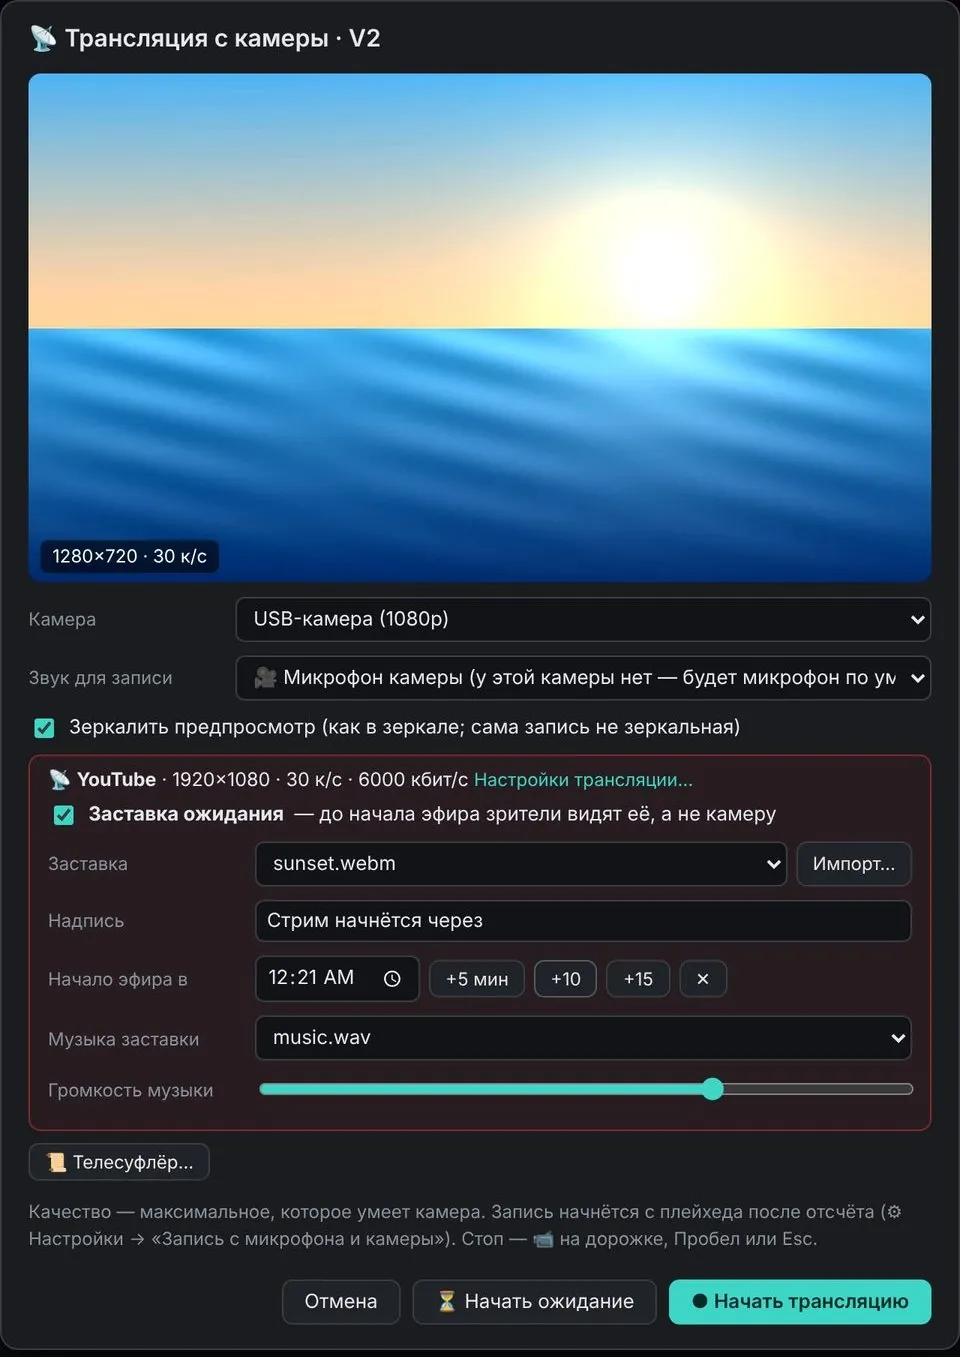Expand the Музыка заставки dropdown music.wav
Screen dimensions: 960x1357
[583, 1038]
